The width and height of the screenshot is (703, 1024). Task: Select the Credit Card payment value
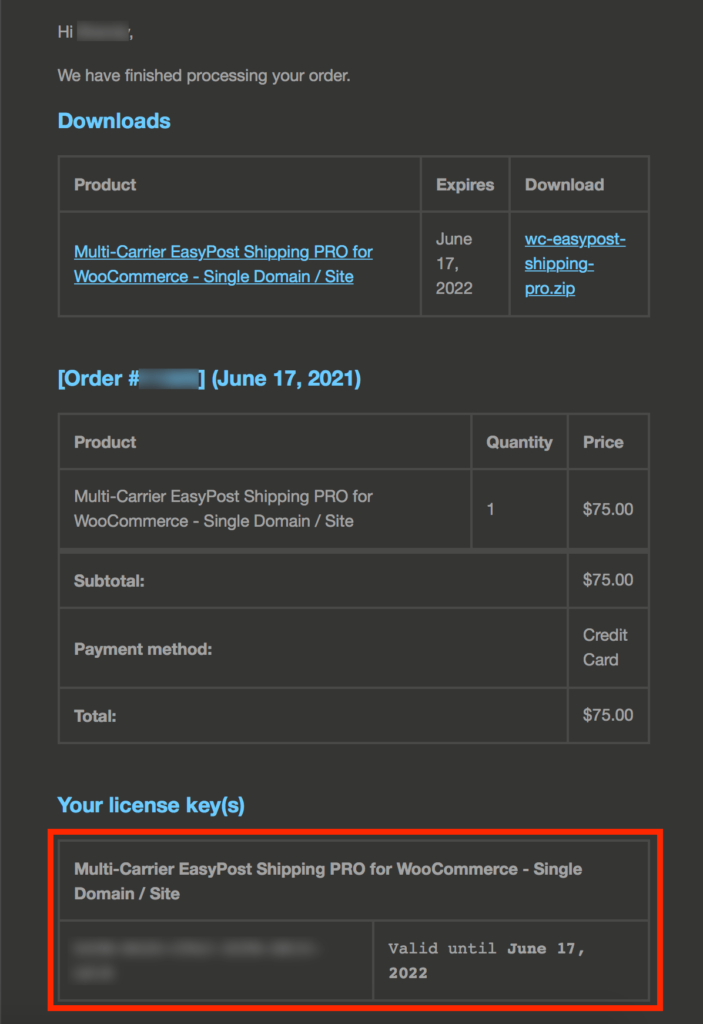605,647
